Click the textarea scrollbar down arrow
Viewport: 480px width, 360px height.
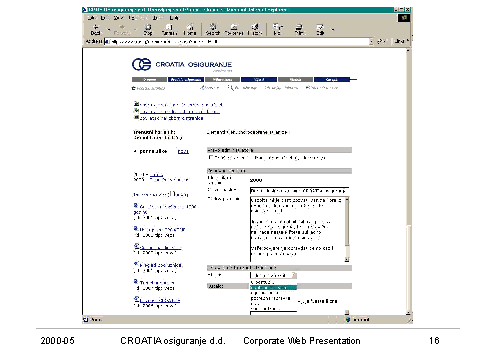click(x=347, y=259)
